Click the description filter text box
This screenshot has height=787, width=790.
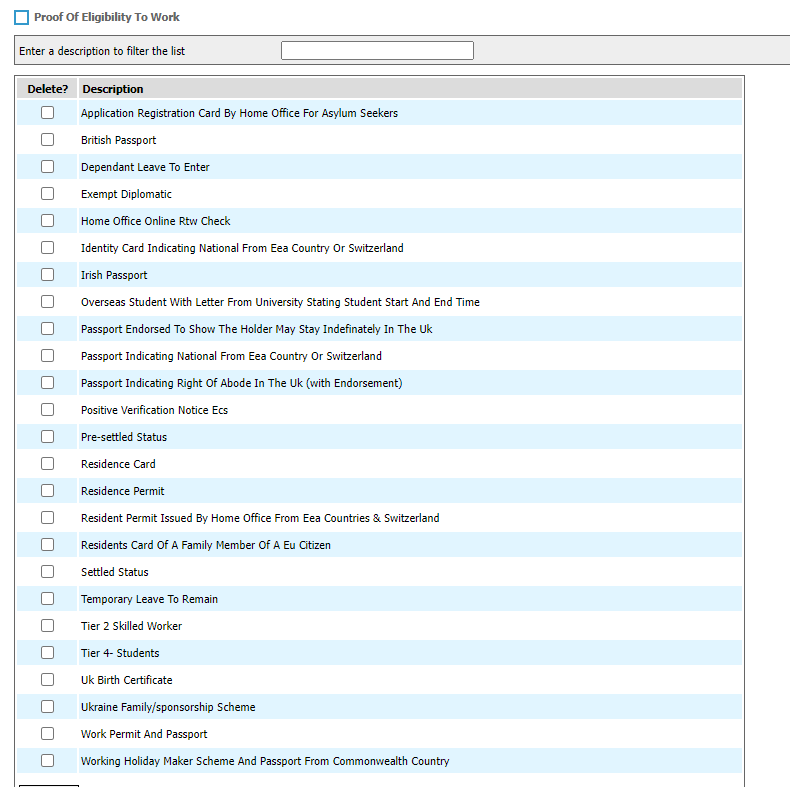click(x=377, y=51)
